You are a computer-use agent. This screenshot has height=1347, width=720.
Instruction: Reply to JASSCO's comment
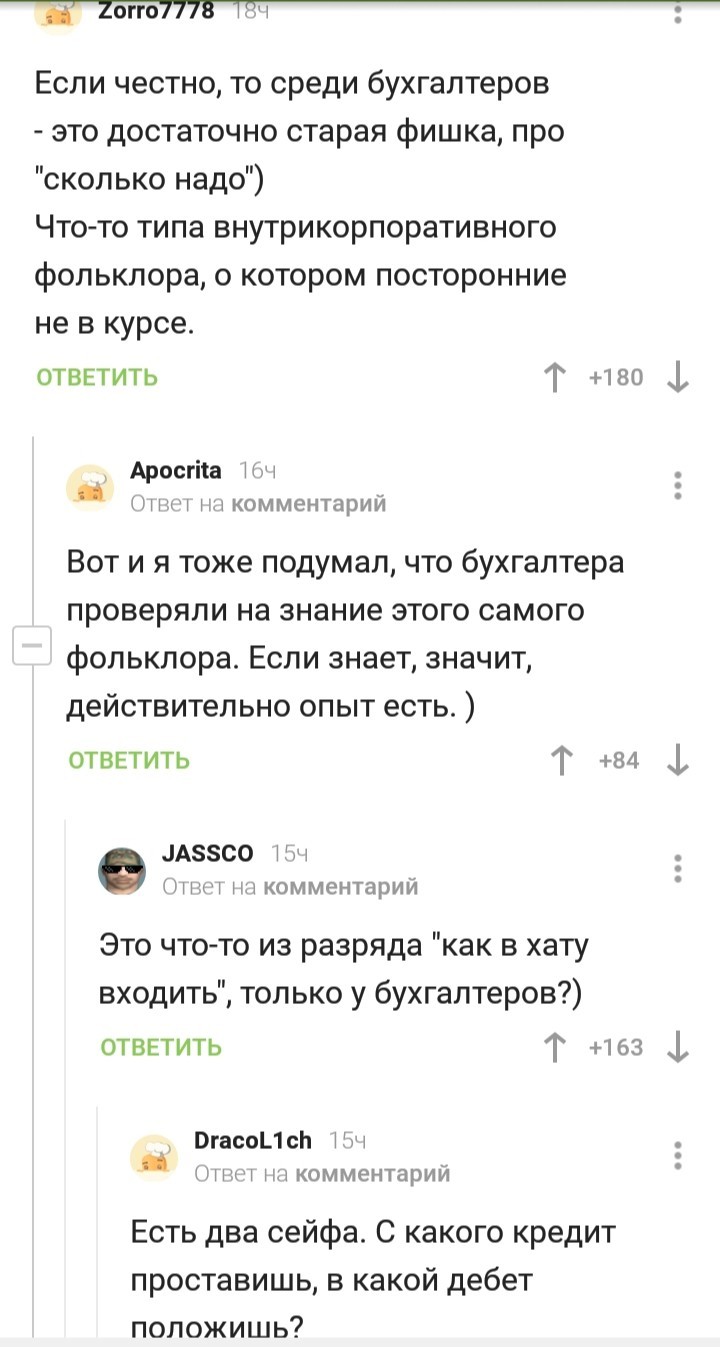point(161,1047)
